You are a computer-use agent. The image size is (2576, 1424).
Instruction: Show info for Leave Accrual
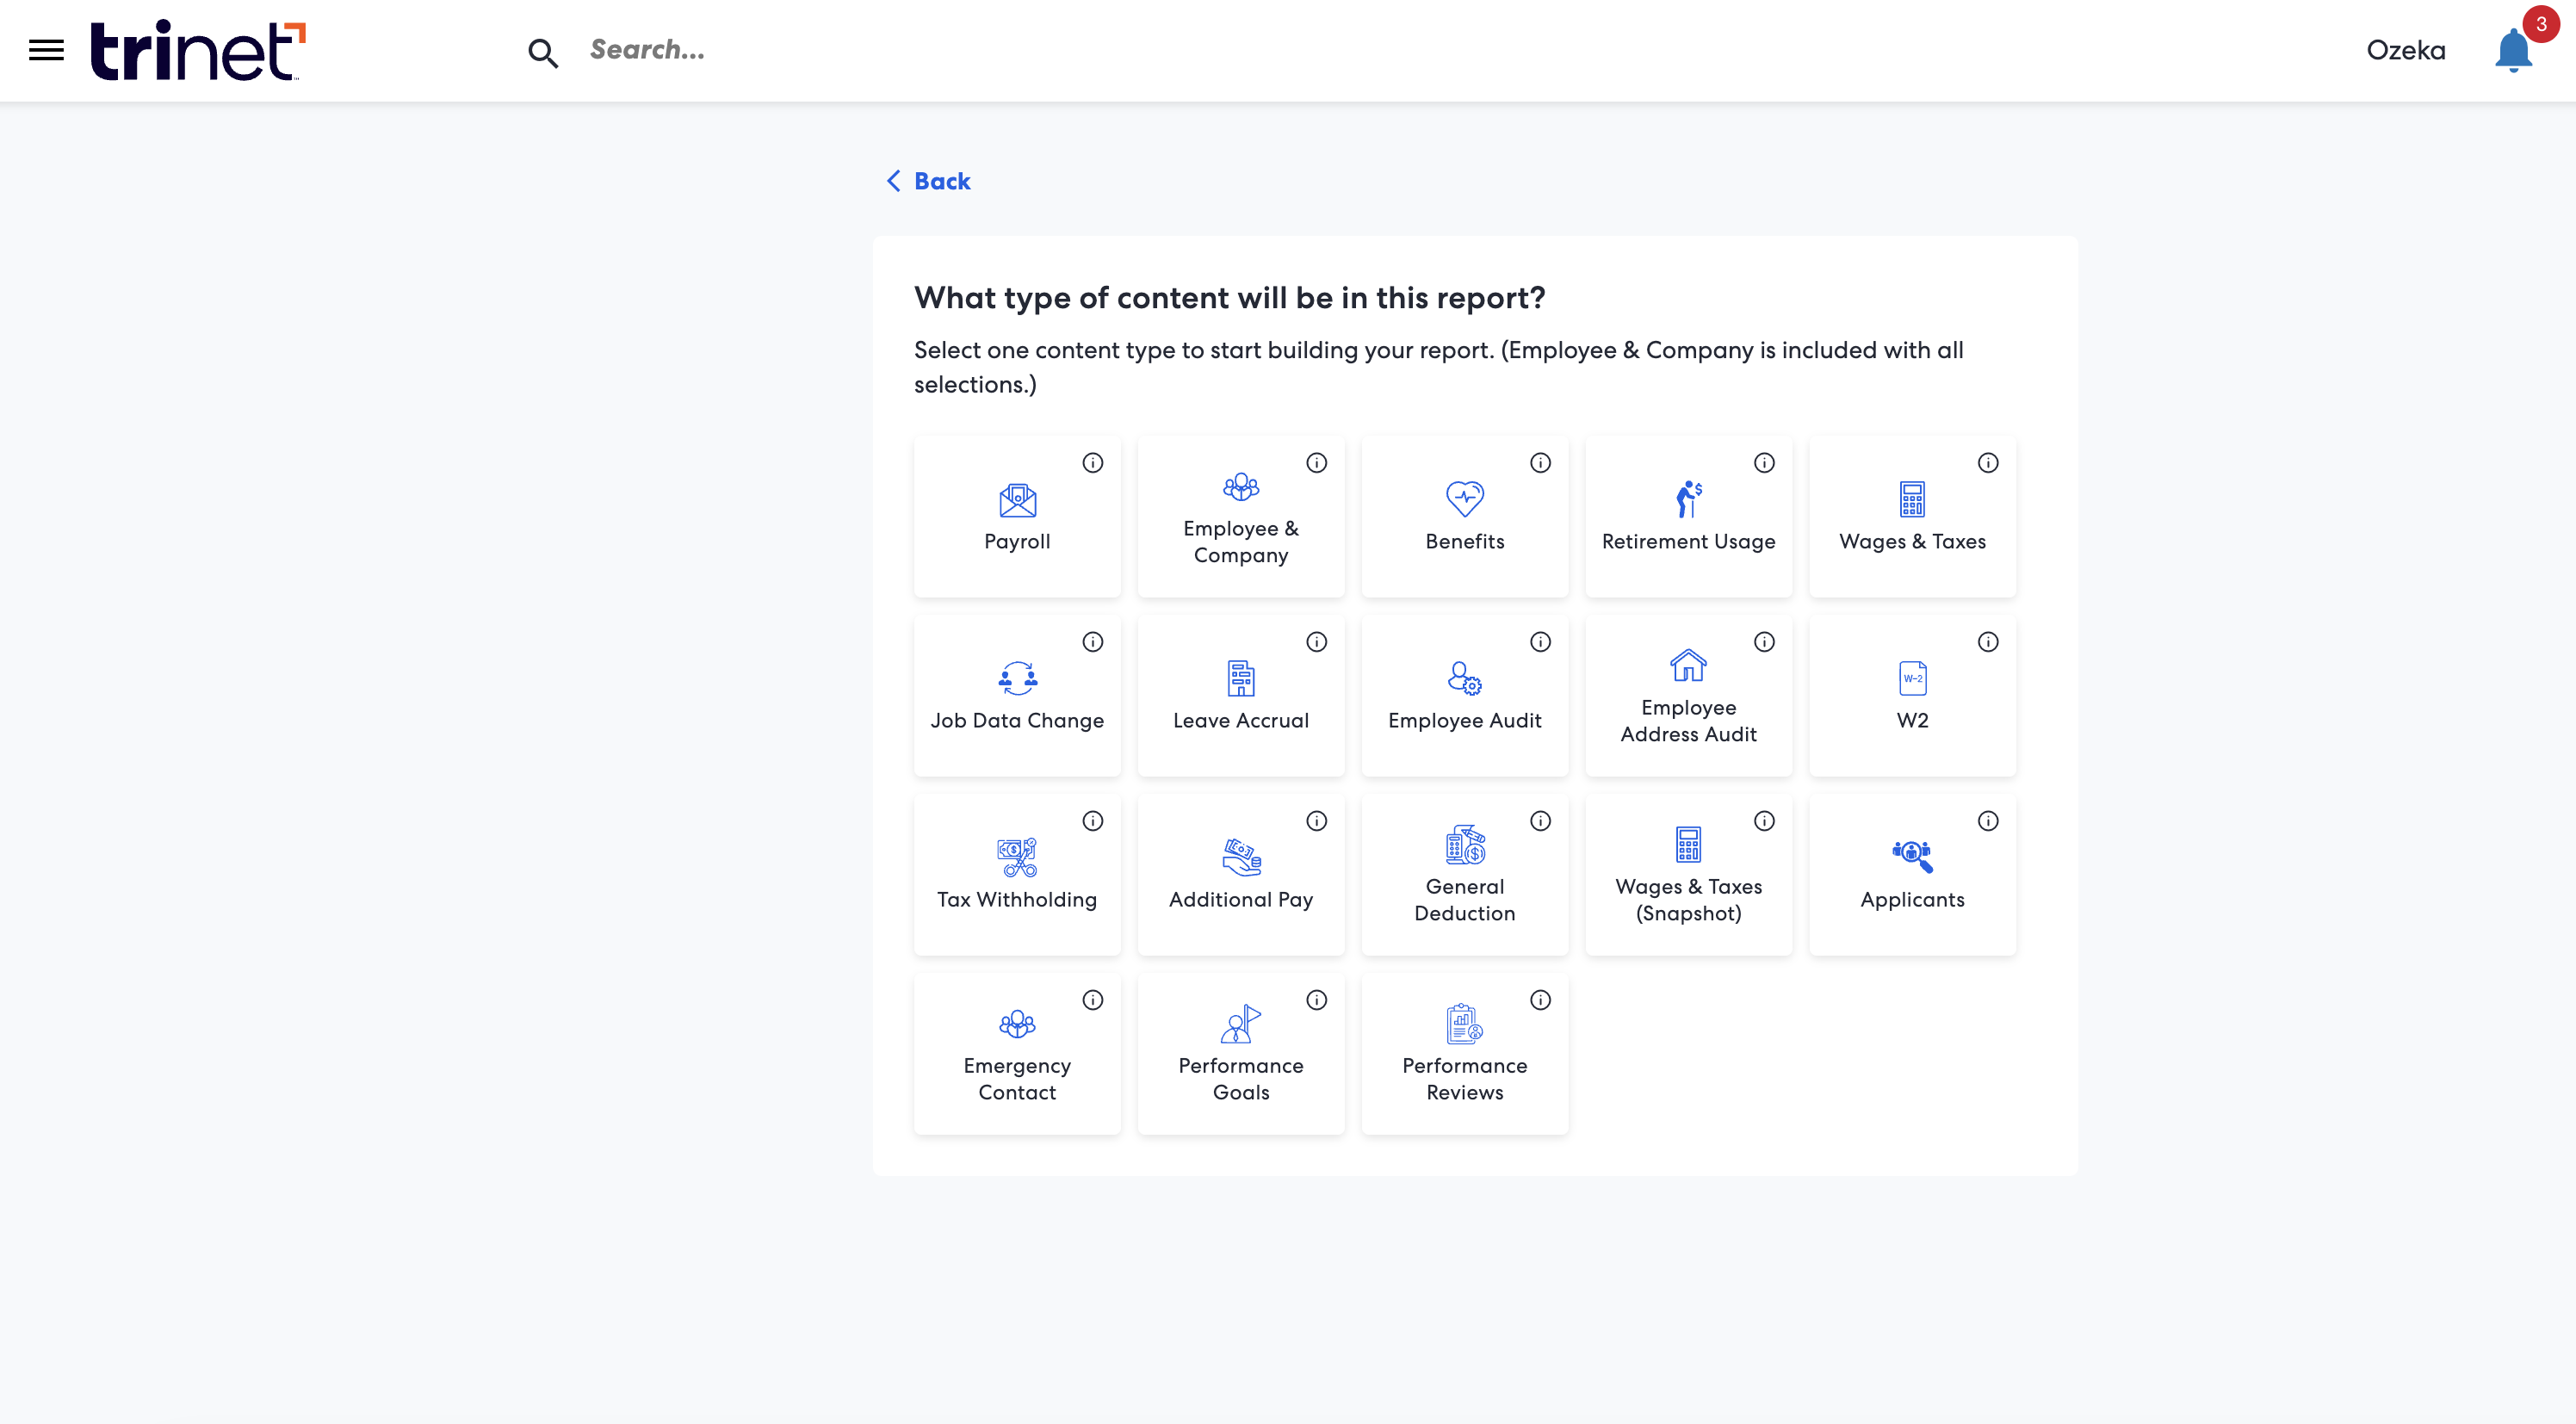(x=1317, y=642)
